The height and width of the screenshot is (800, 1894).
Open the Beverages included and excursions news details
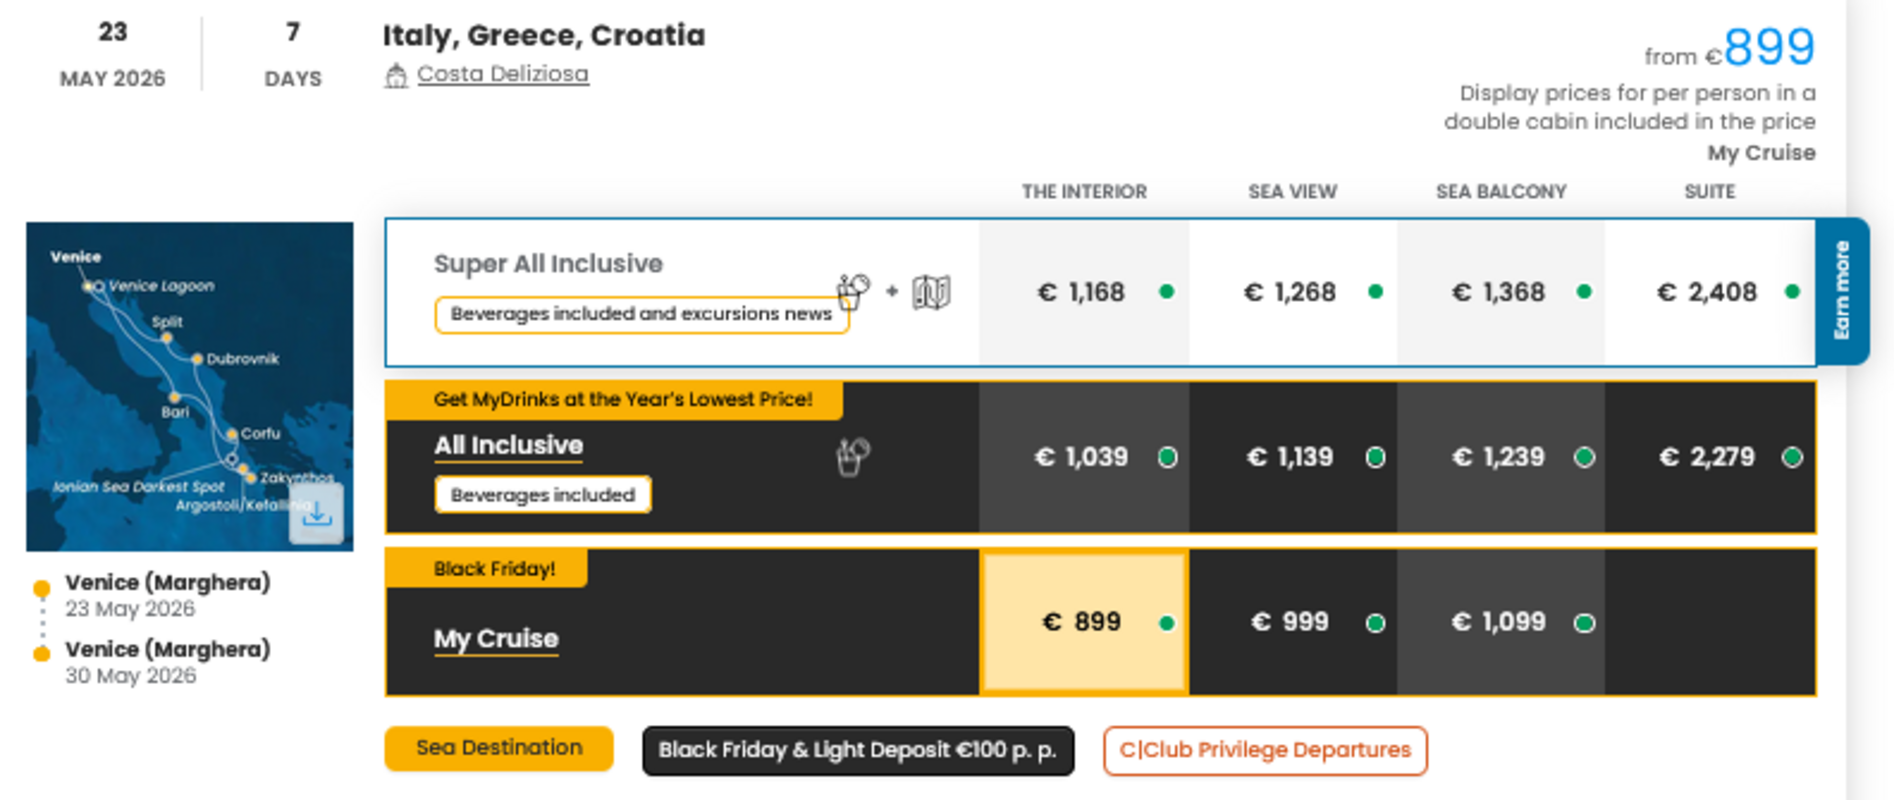tap(641, 313)
